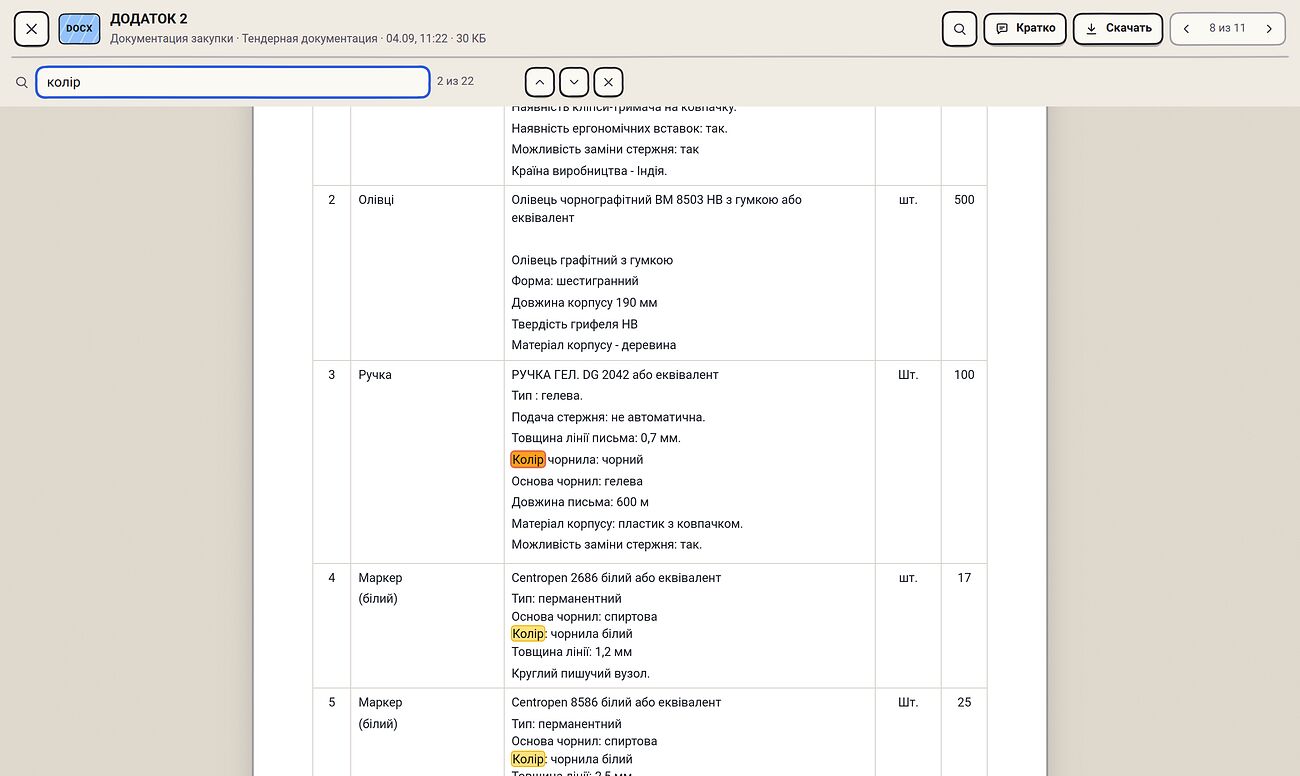This screenshot has height=776, width=1300.
Task: Click quantity 25 in marker row 5
Action: [x=964, y=703]
